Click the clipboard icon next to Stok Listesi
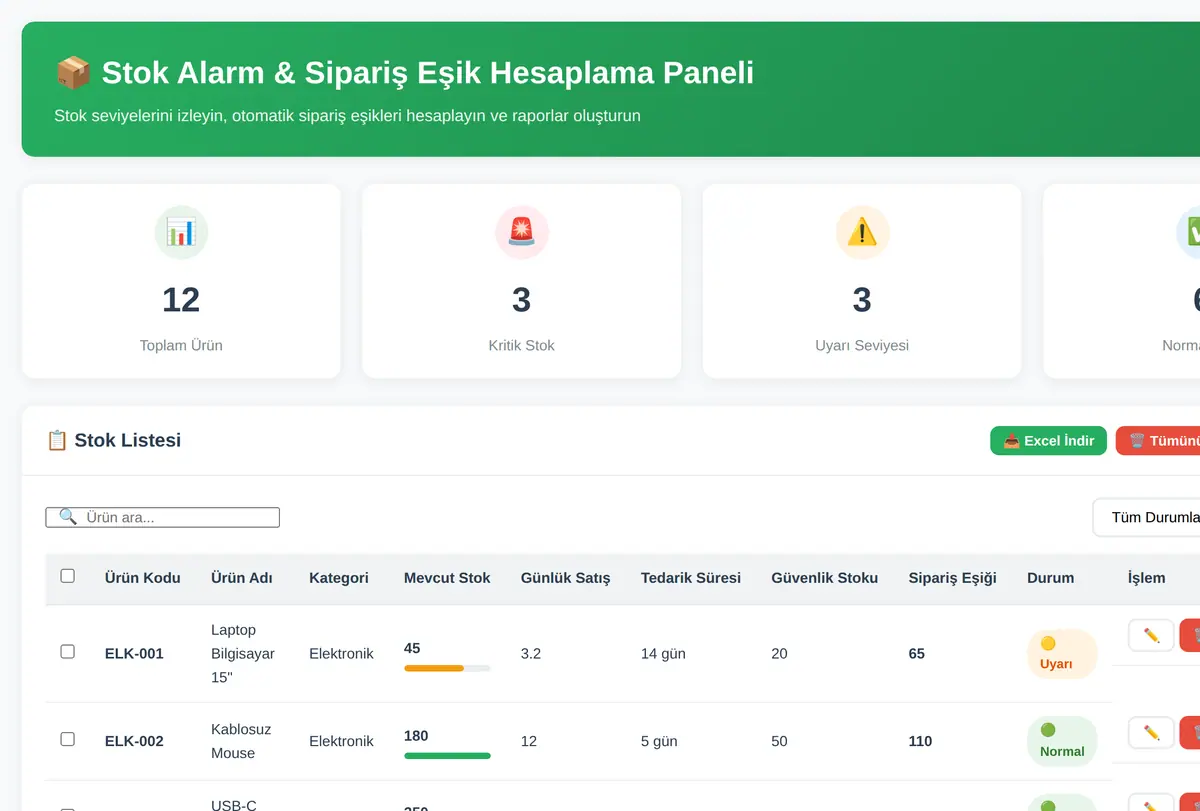 [57, 440]
